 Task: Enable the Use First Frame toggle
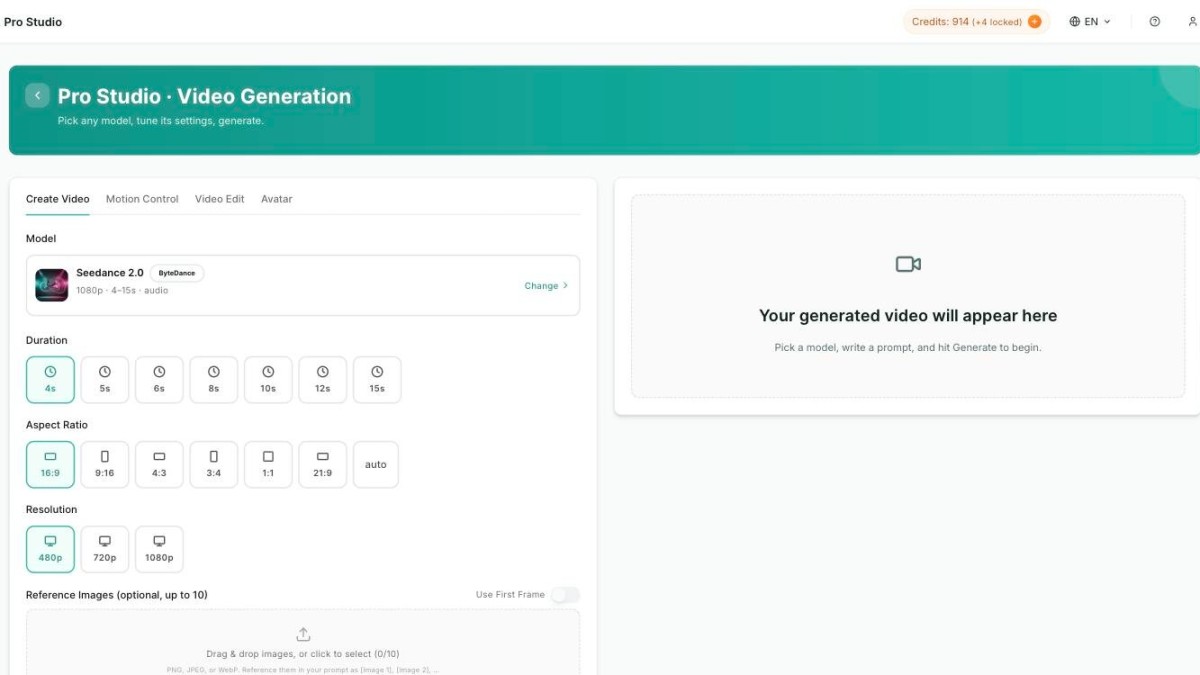pyautogui.click(x=565, y=595)
